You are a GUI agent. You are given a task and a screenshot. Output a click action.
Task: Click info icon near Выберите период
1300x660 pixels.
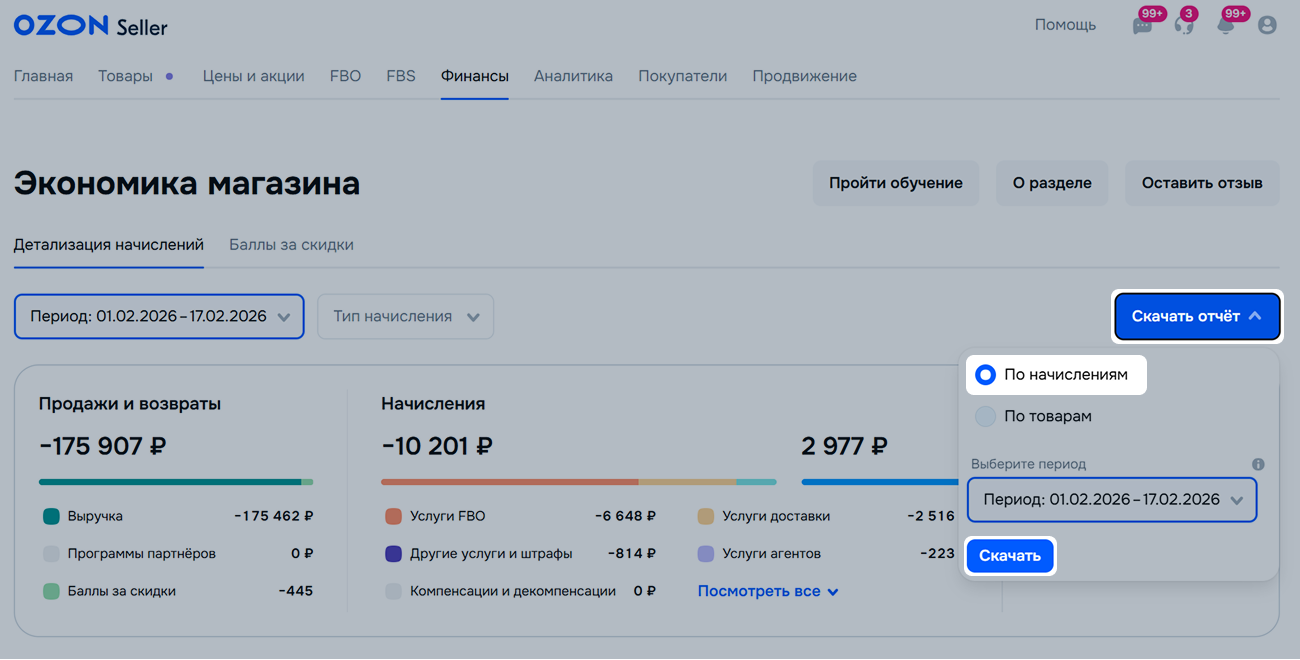click(1258, 464)
